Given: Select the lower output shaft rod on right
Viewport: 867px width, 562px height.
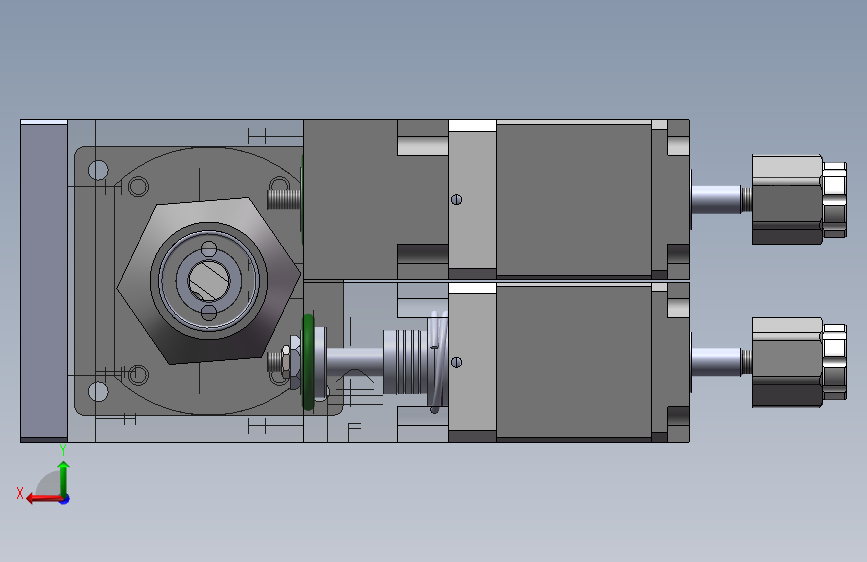Looking at the screenshot, I should 716,362.
